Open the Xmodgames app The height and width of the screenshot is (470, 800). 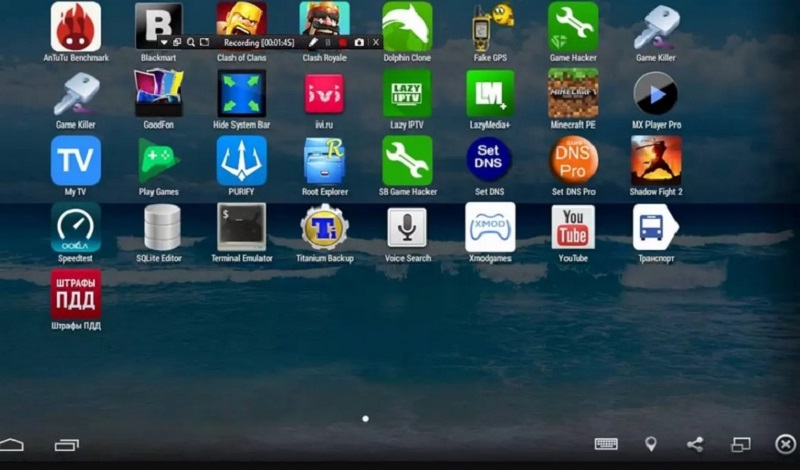click(490, 227)
